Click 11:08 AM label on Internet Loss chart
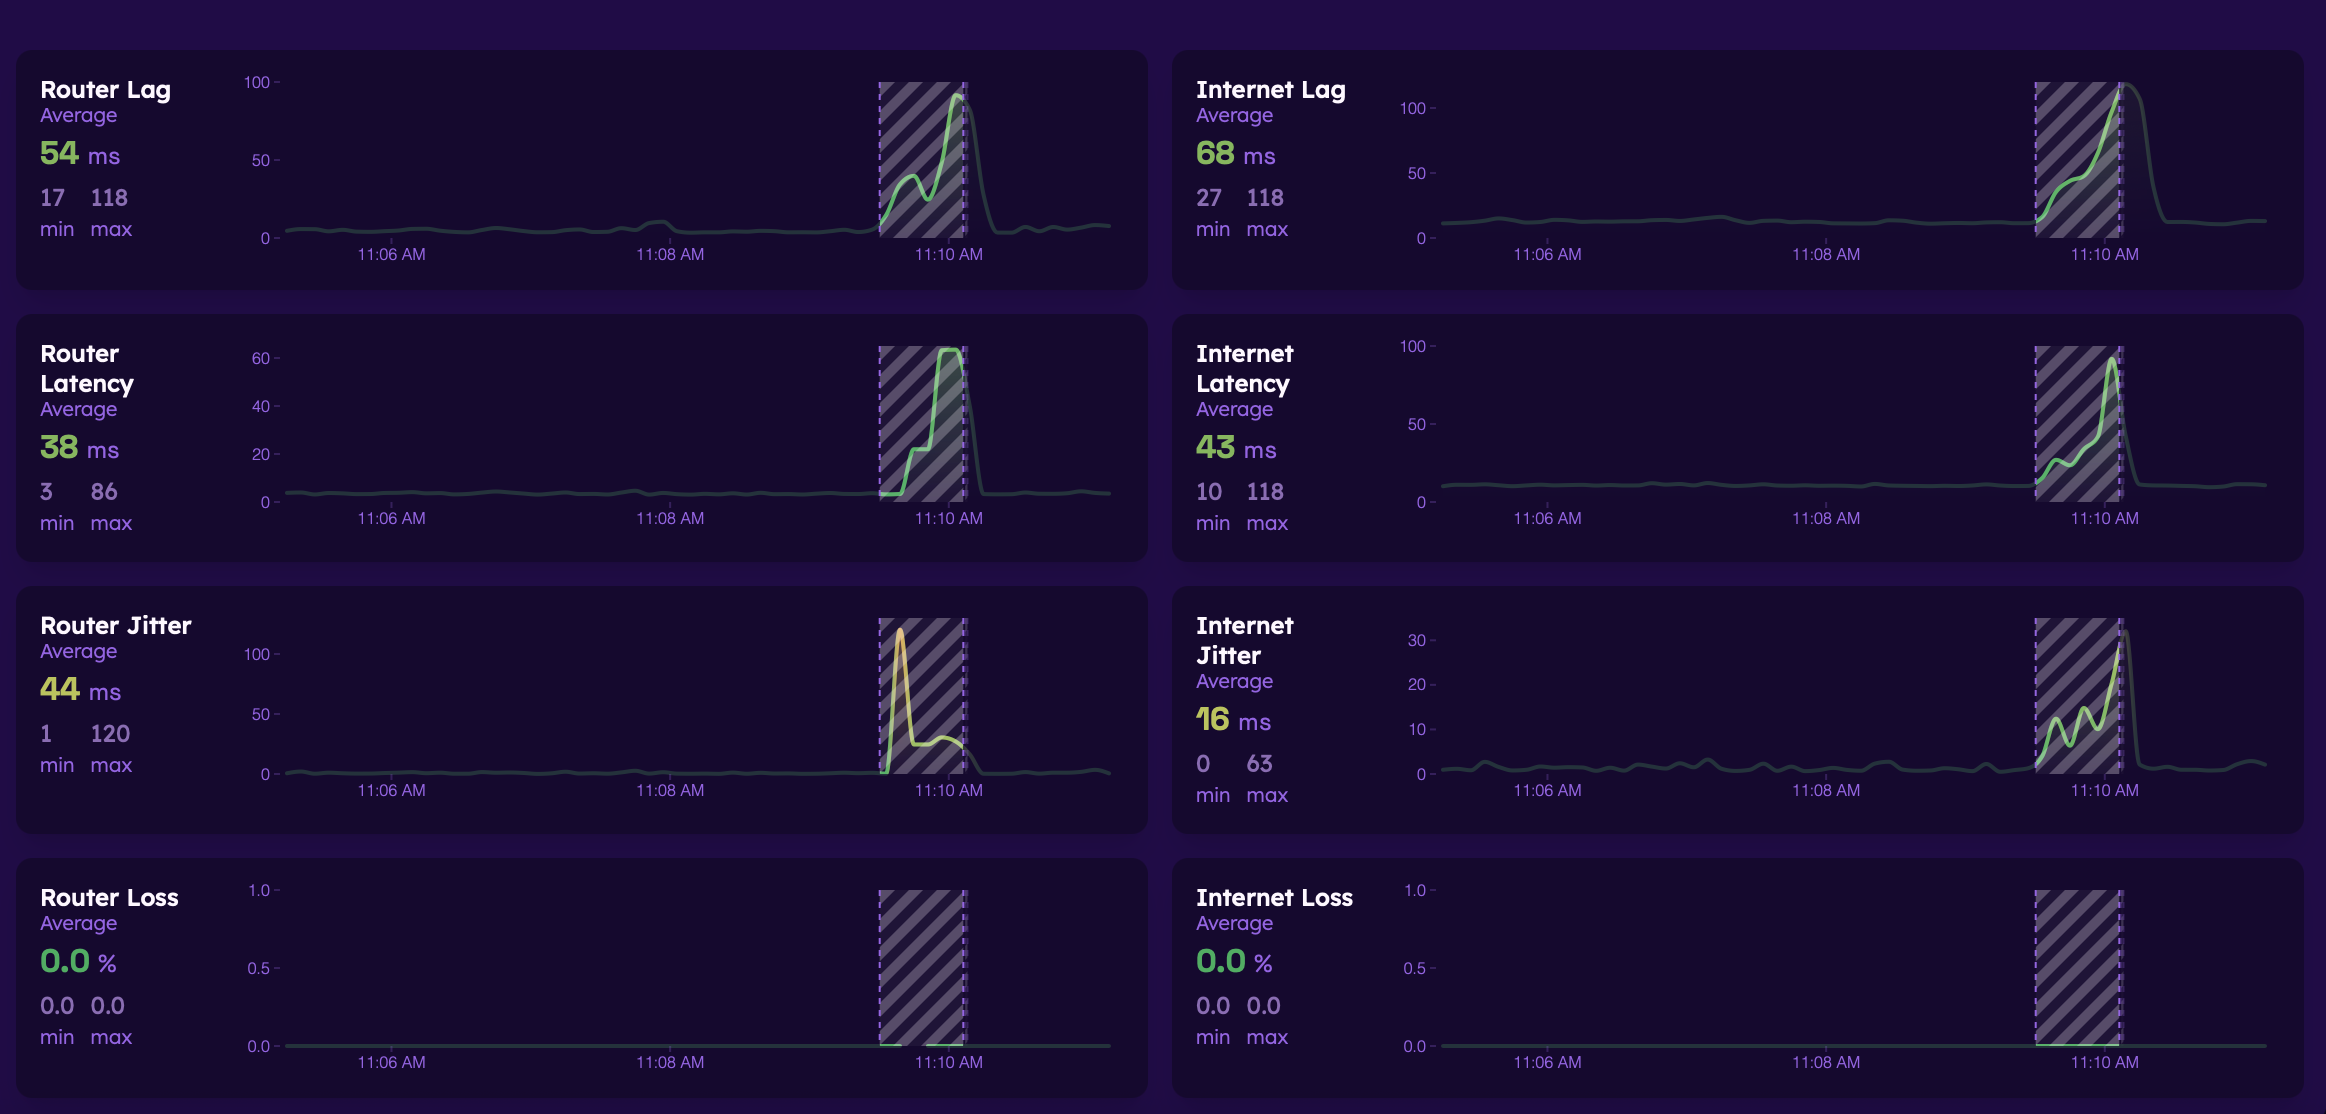 (x=1826, y=1063)
